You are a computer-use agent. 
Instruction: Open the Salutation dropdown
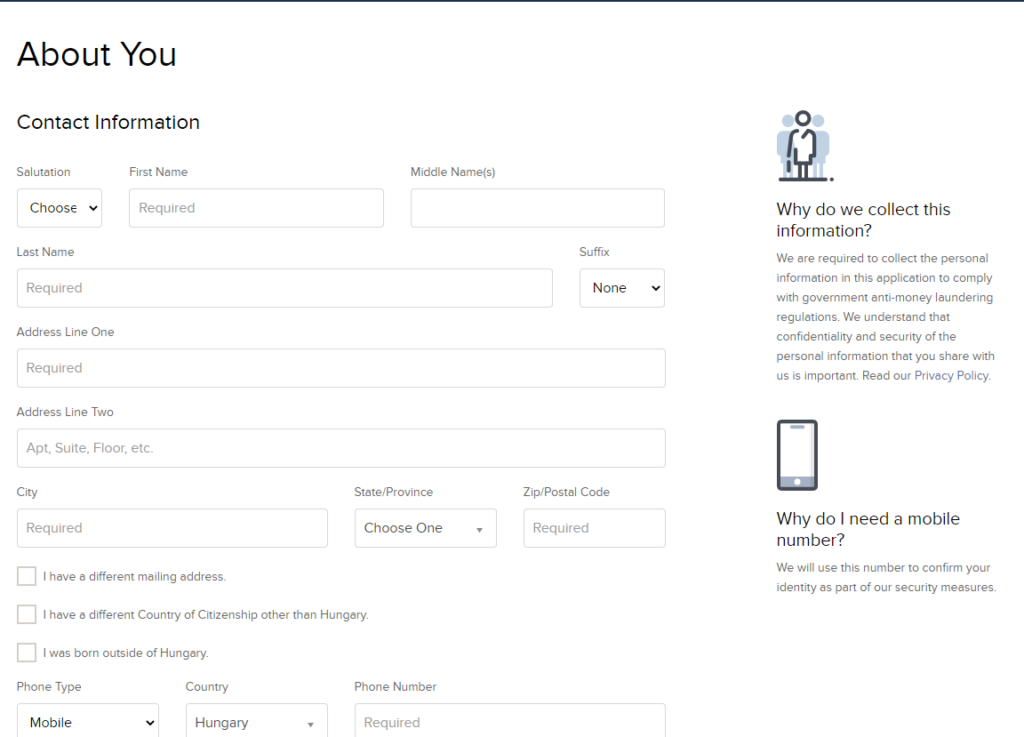59,208
